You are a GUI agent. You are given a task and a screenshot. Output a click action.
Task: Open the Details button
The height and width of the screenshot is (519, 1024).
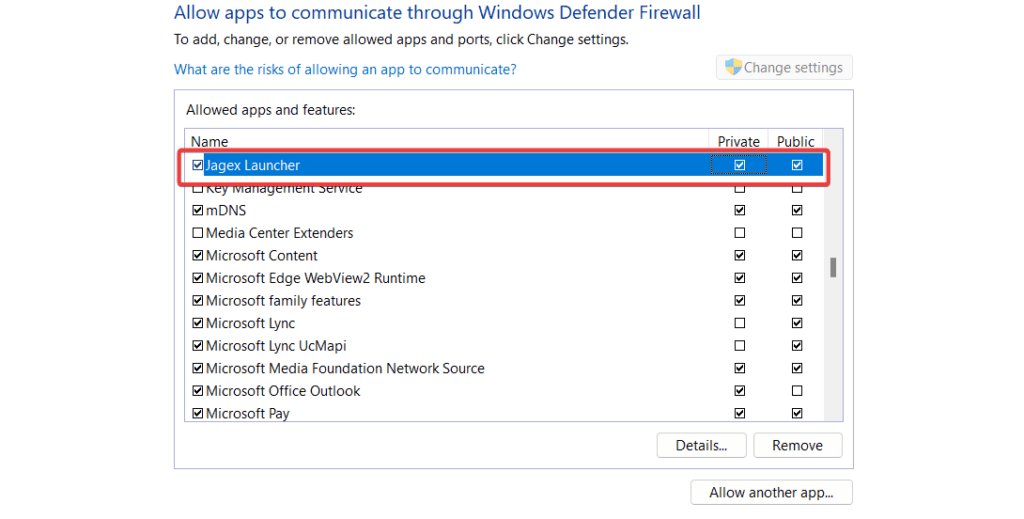point(701,445)
